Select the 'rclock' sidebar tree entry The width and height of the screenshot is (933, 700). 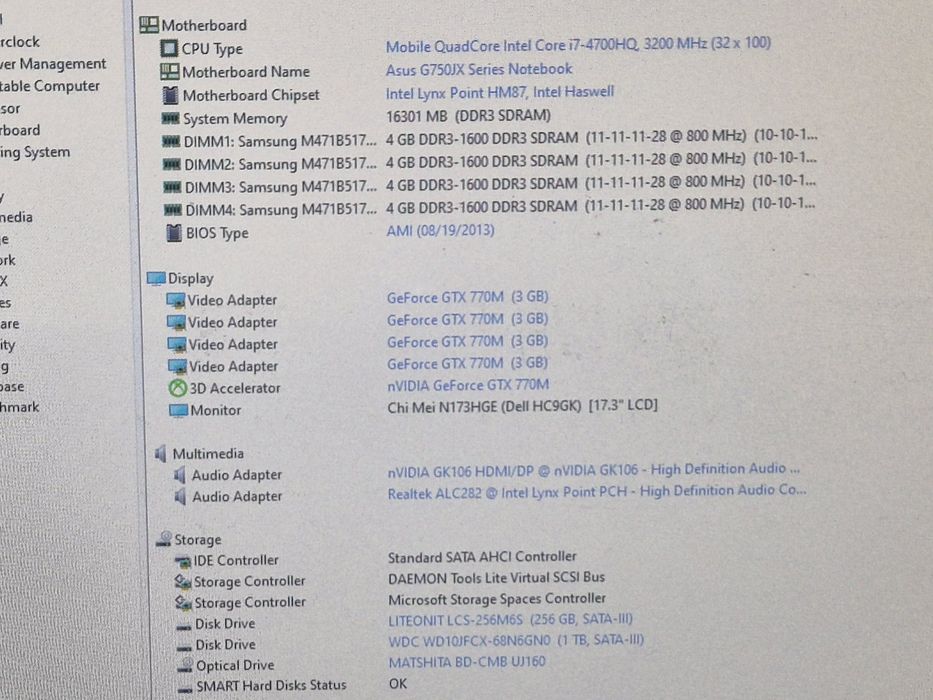(20, 42)
